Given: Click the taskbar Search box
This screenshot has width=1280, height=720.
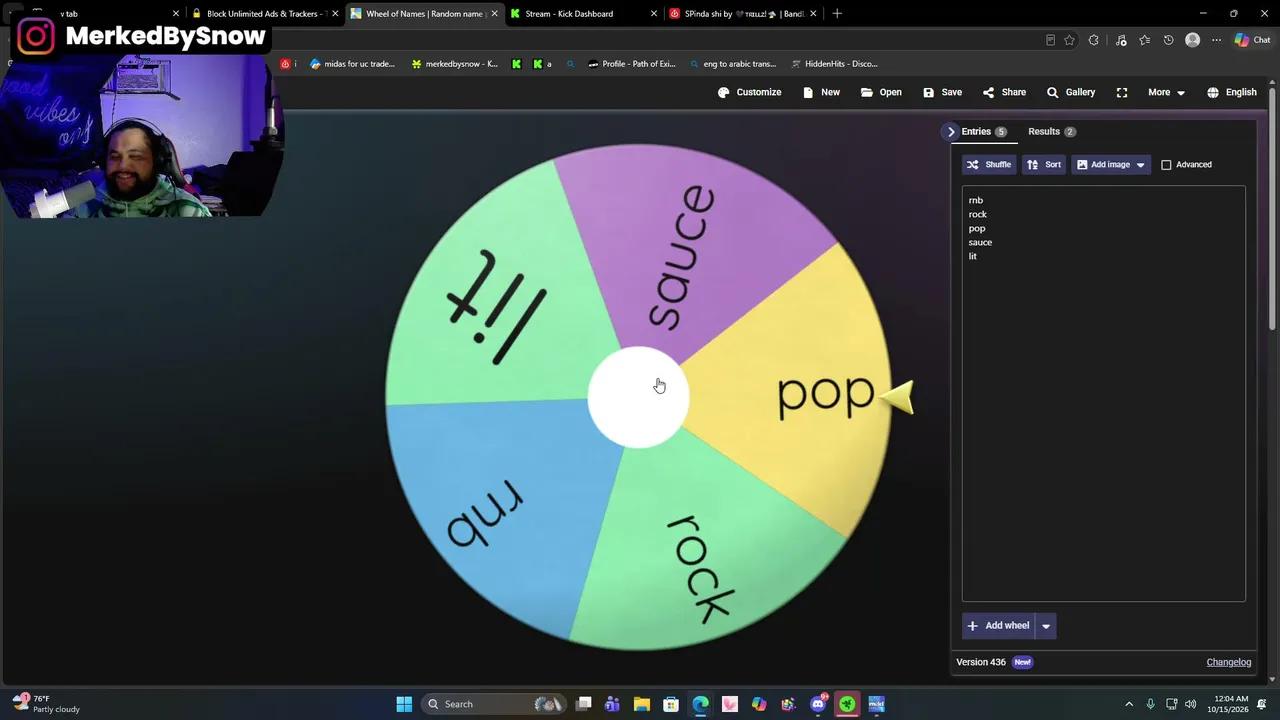Looking at the screenshot, I should coord(493,704).
